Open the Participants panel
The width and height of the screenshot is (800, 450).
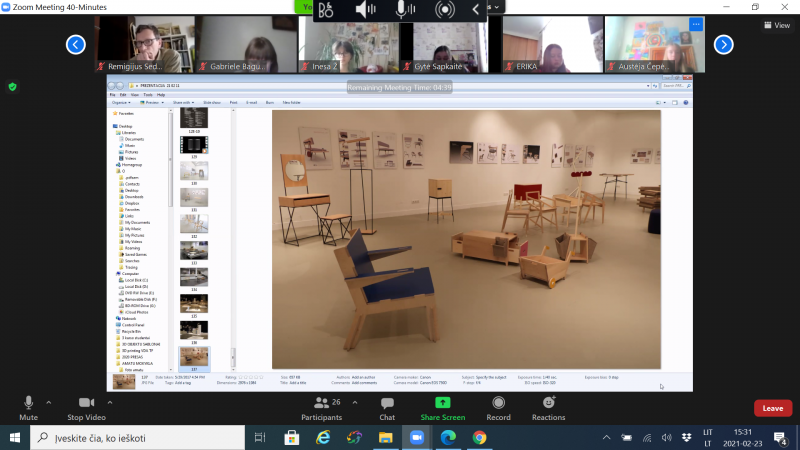point(321,409)
